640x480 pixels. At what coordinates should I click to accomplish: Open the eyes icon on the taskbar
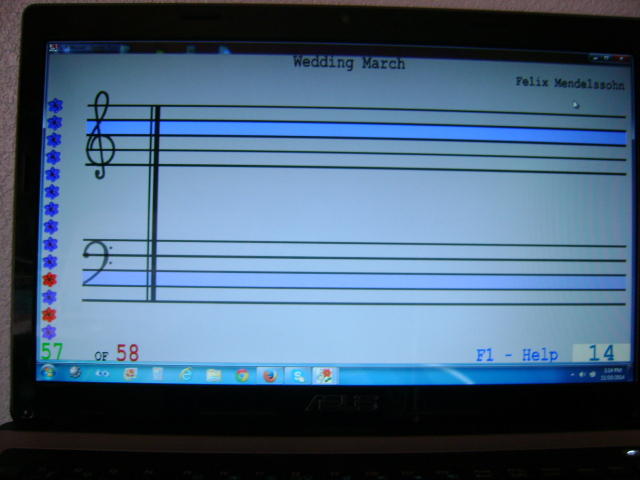102,373
